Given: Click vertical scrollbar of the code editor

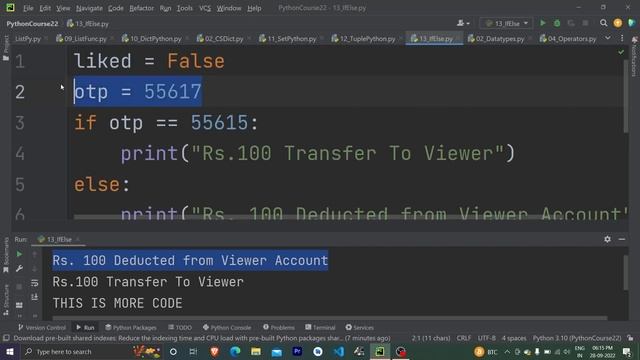Looking at the screenshot, I should coord(626,96).
